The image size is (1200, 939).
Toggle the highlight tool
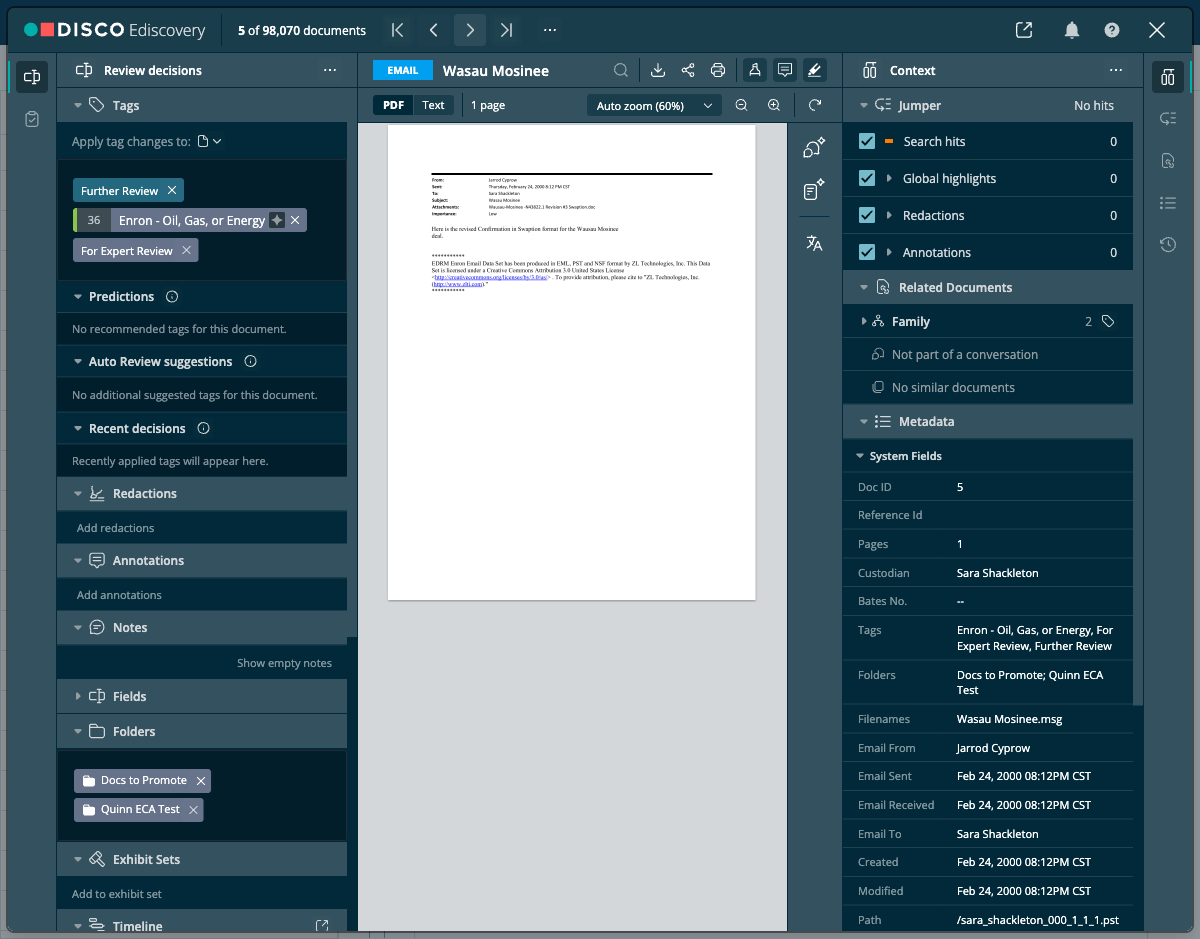point(815,70)
